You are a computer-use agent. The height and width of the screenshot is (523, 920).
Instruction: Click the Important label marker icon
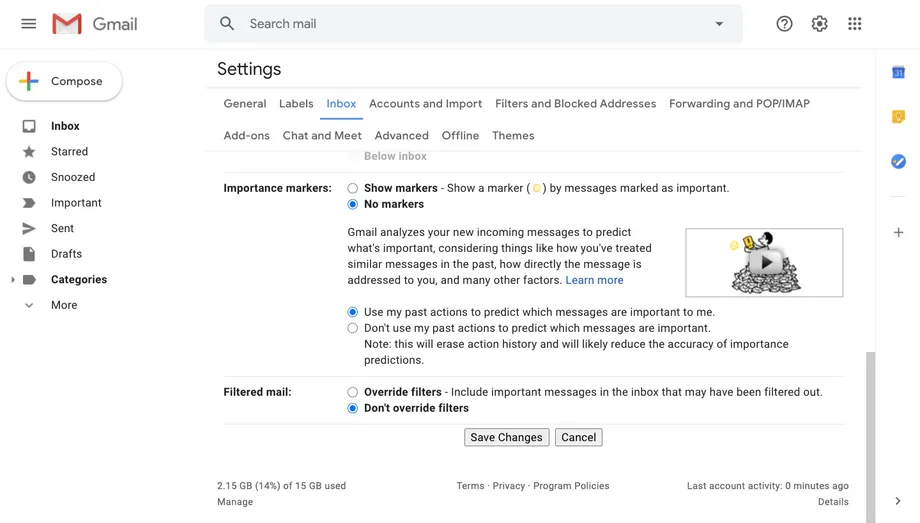click(29, 203)
